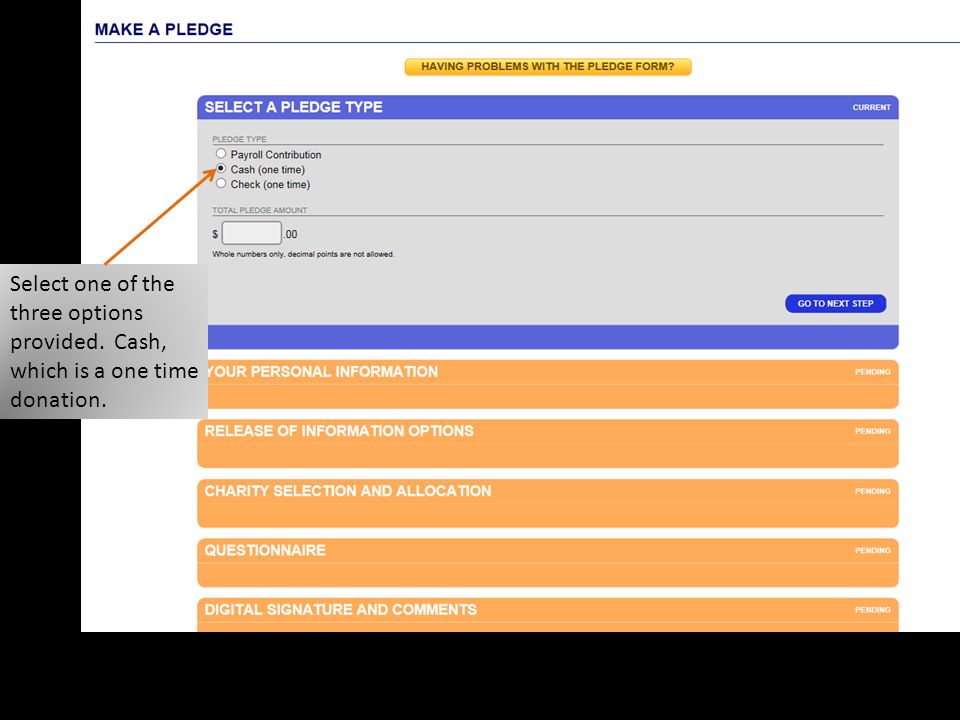
Task: Open Having Problems With The Pledge Form help
Action: (548, 67)
